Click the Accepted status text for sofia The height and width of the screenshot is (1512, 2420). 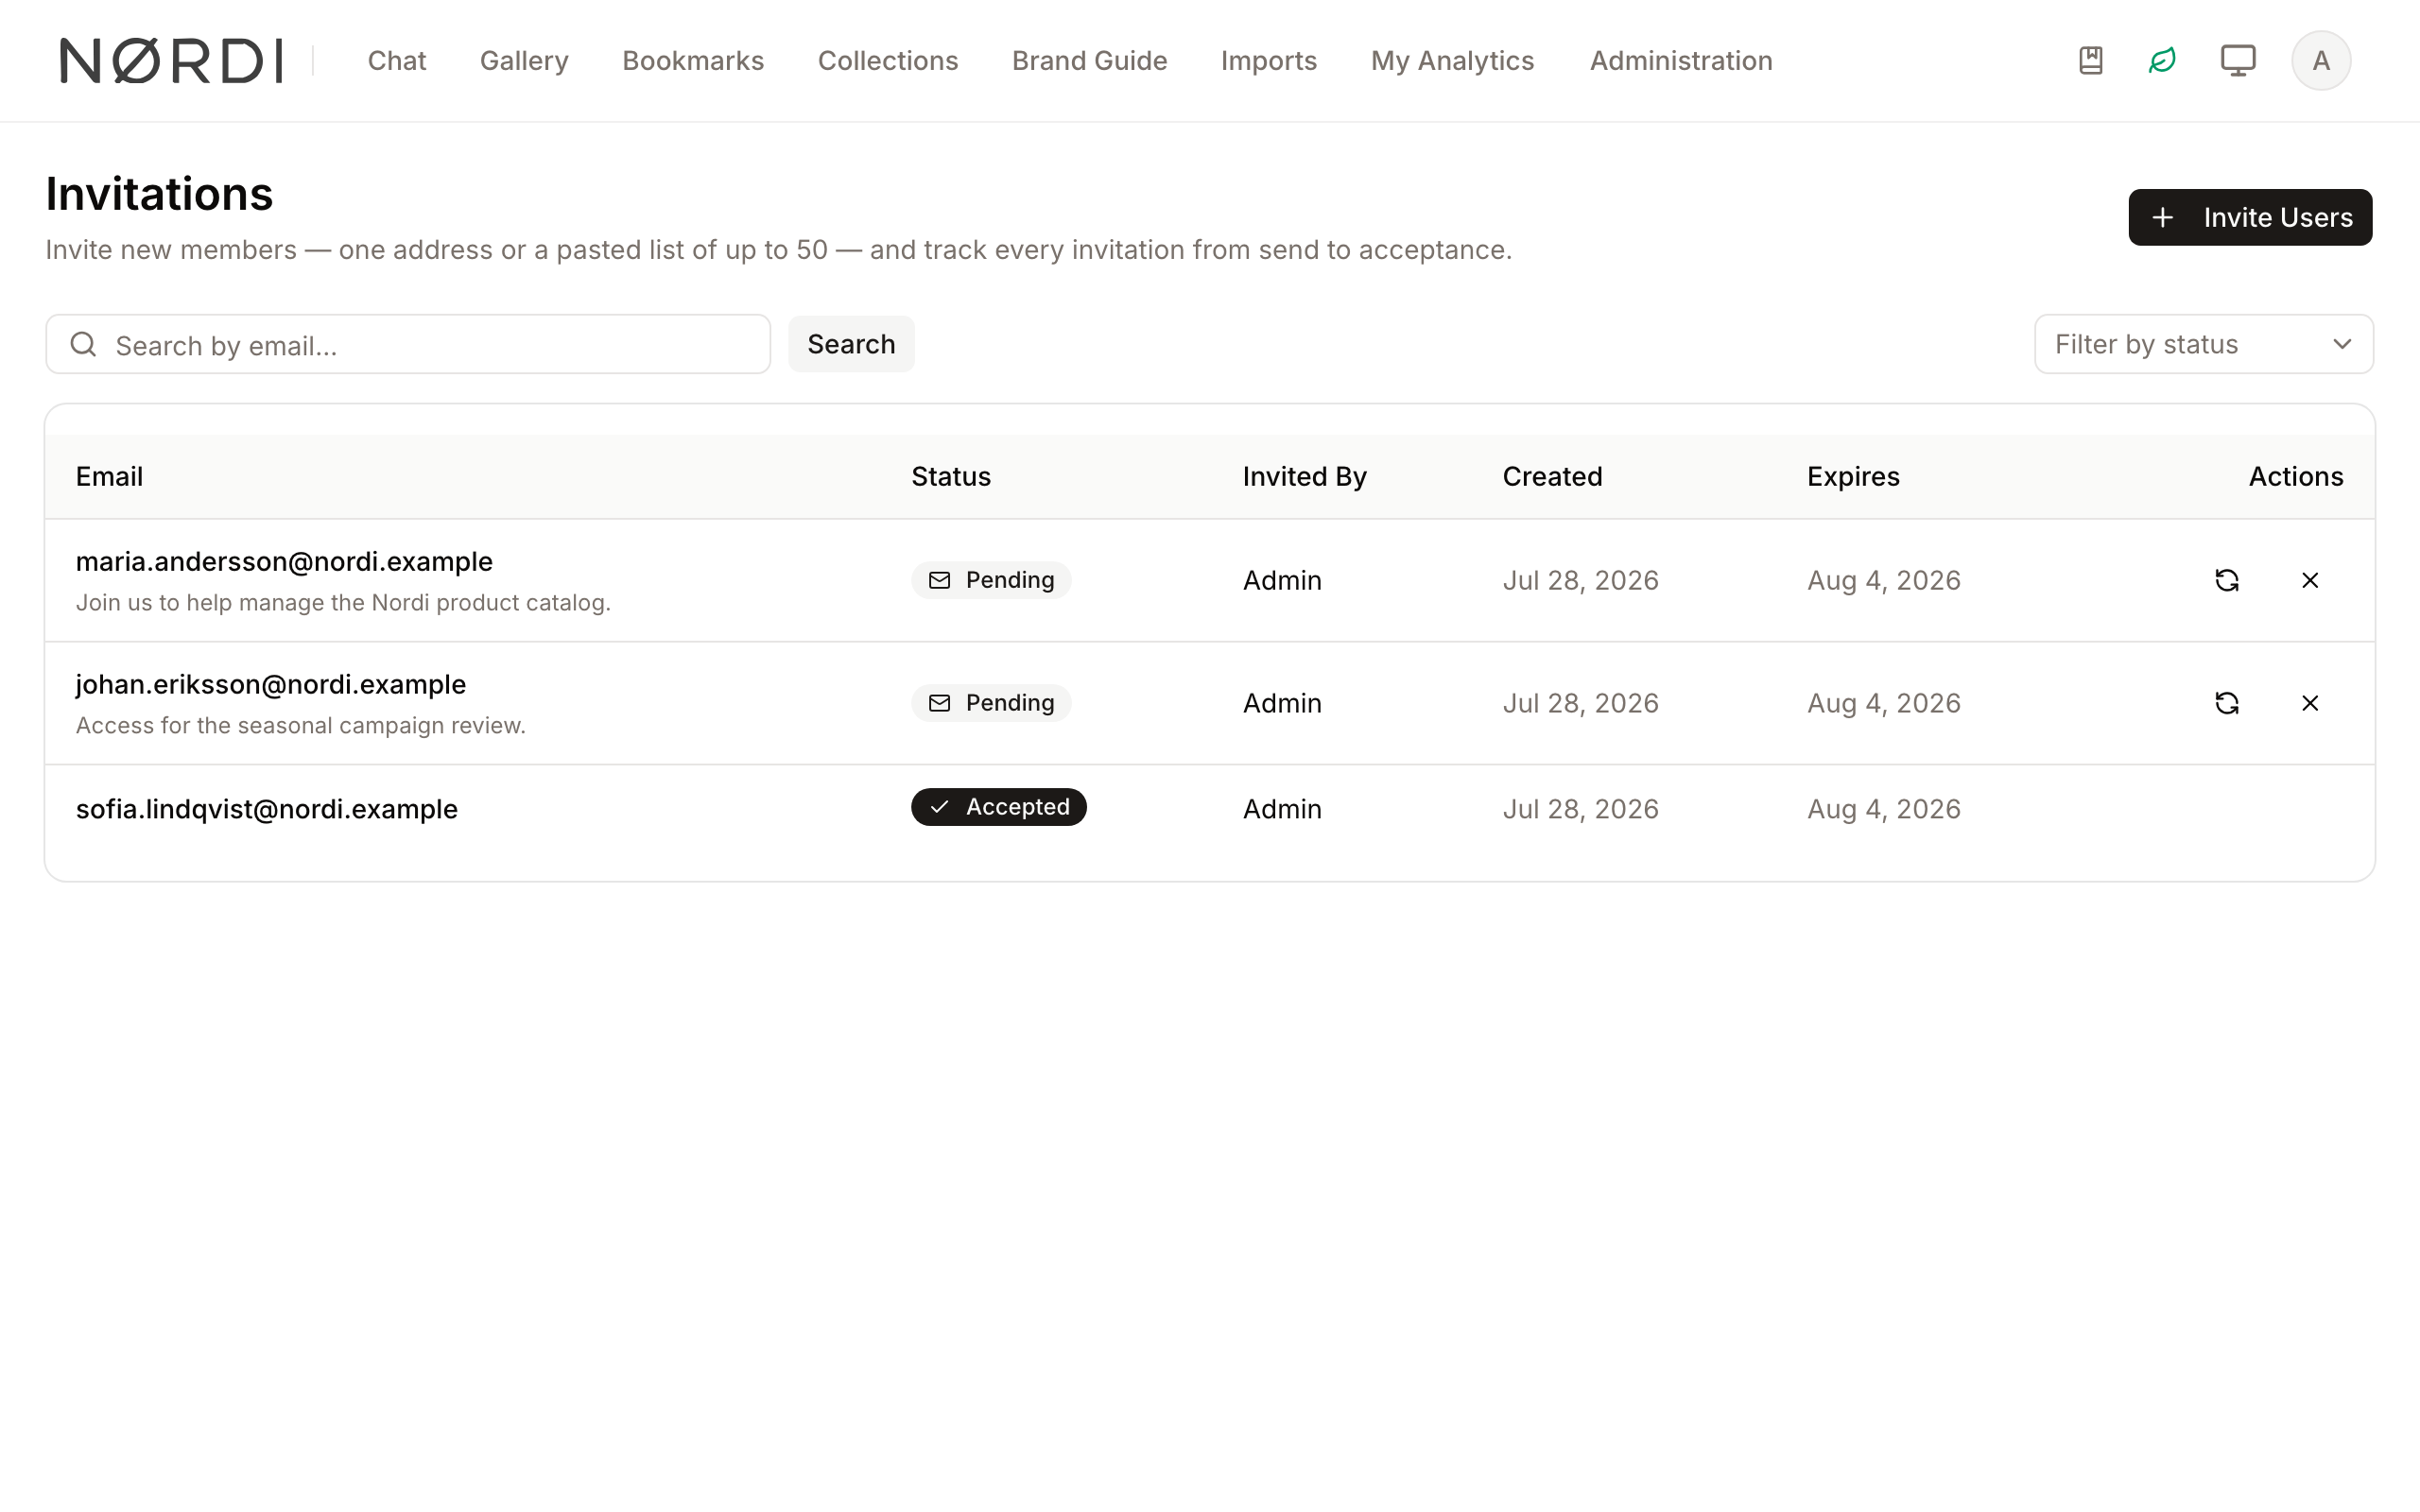point(1017,807)
